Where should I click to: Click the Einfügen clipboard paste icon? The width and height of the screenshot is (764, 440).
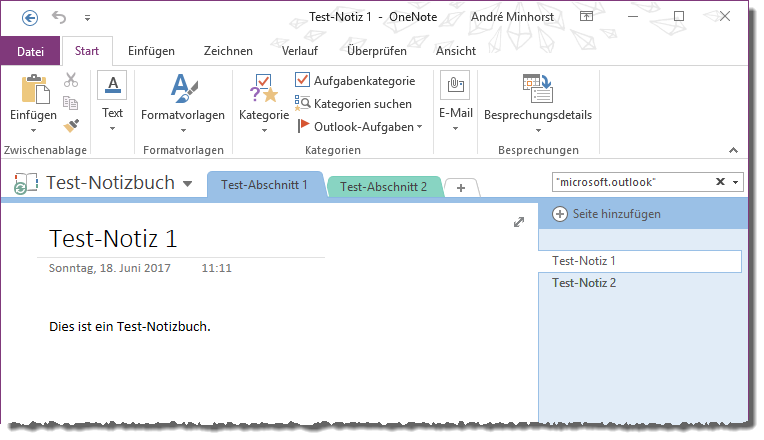pyautogui.click(x=35, y=89)
